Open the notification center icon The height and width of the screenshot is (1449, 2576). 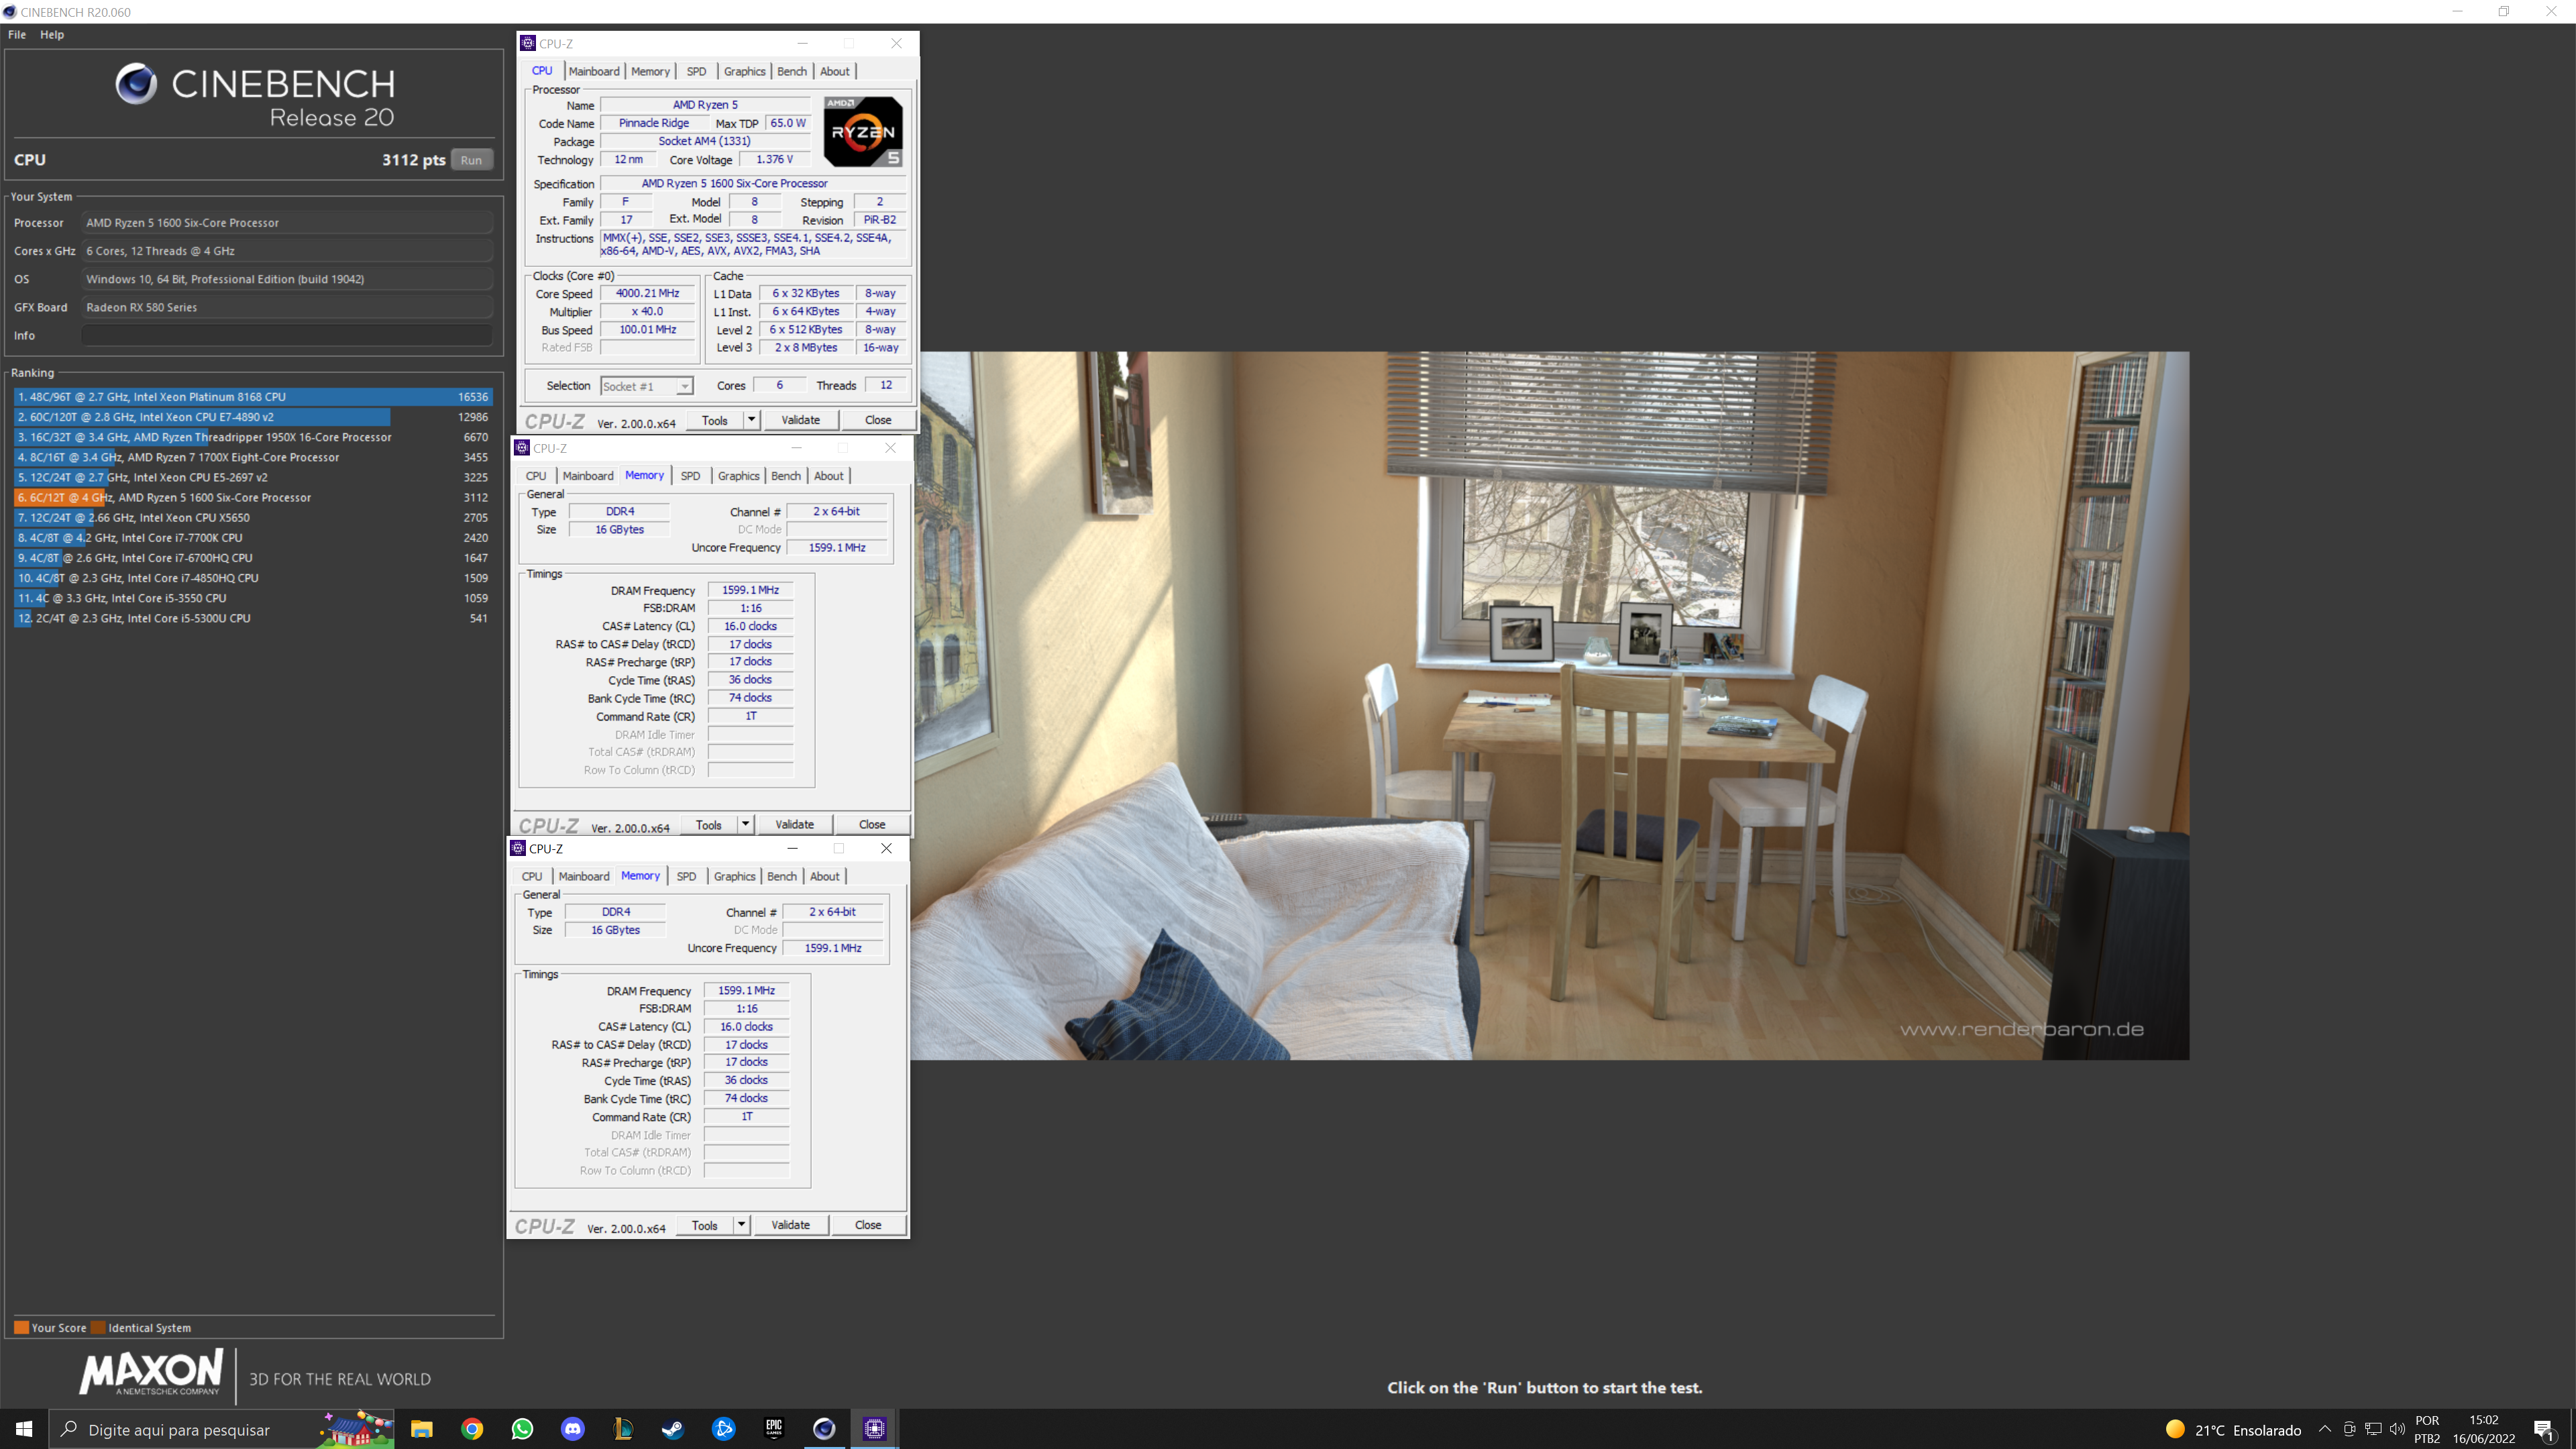tap(2543, 1429)
